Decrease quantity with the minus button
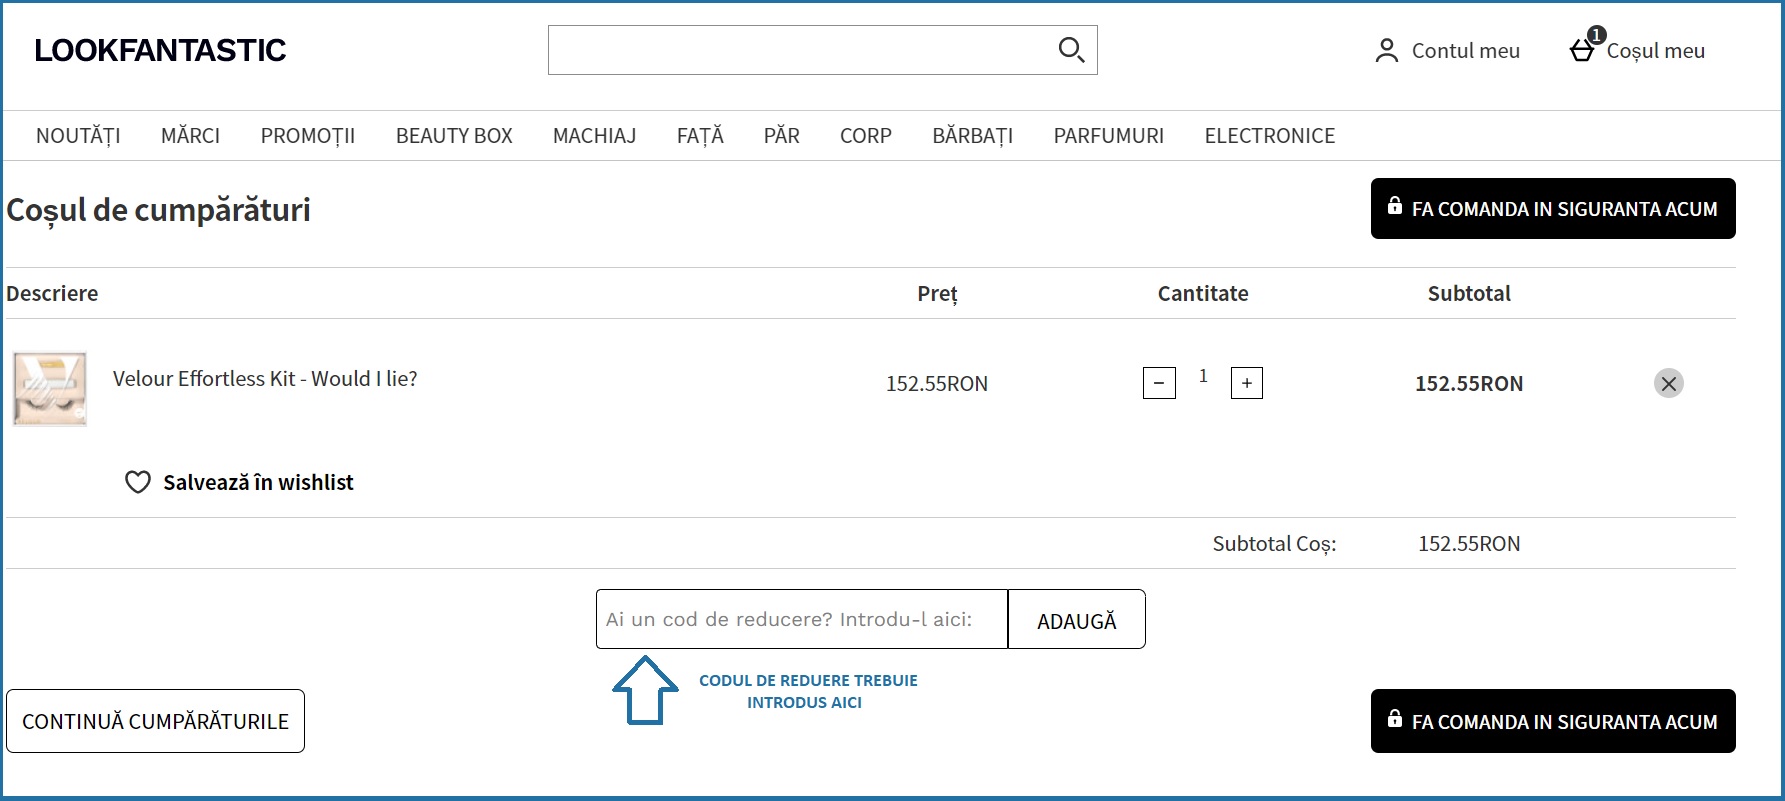The image size is (1785, 801). [x=1159, y=383]
